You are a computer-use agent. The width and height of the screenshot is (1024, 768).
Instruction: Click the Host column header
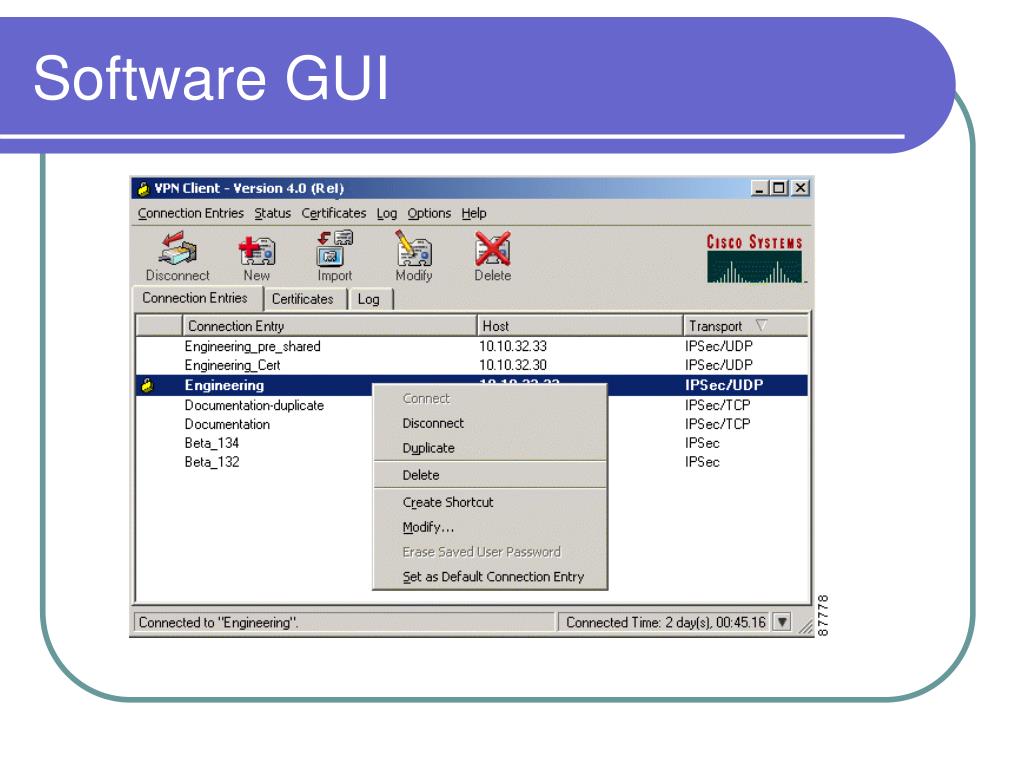[x=579, y=325]
